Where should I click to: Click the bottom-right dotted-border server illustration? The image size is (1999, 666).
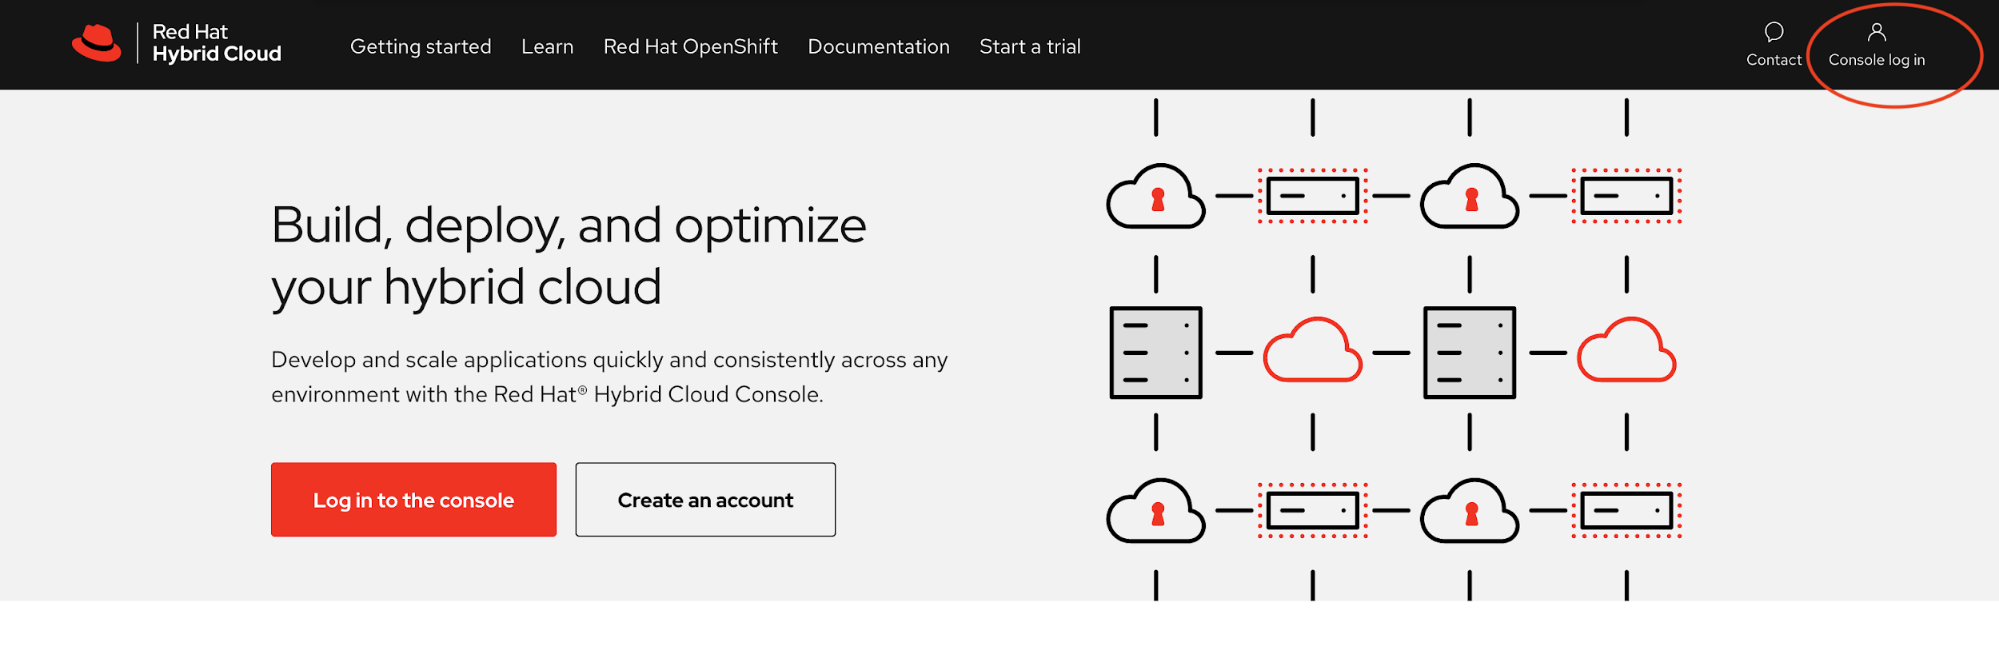click(1626, 510)
